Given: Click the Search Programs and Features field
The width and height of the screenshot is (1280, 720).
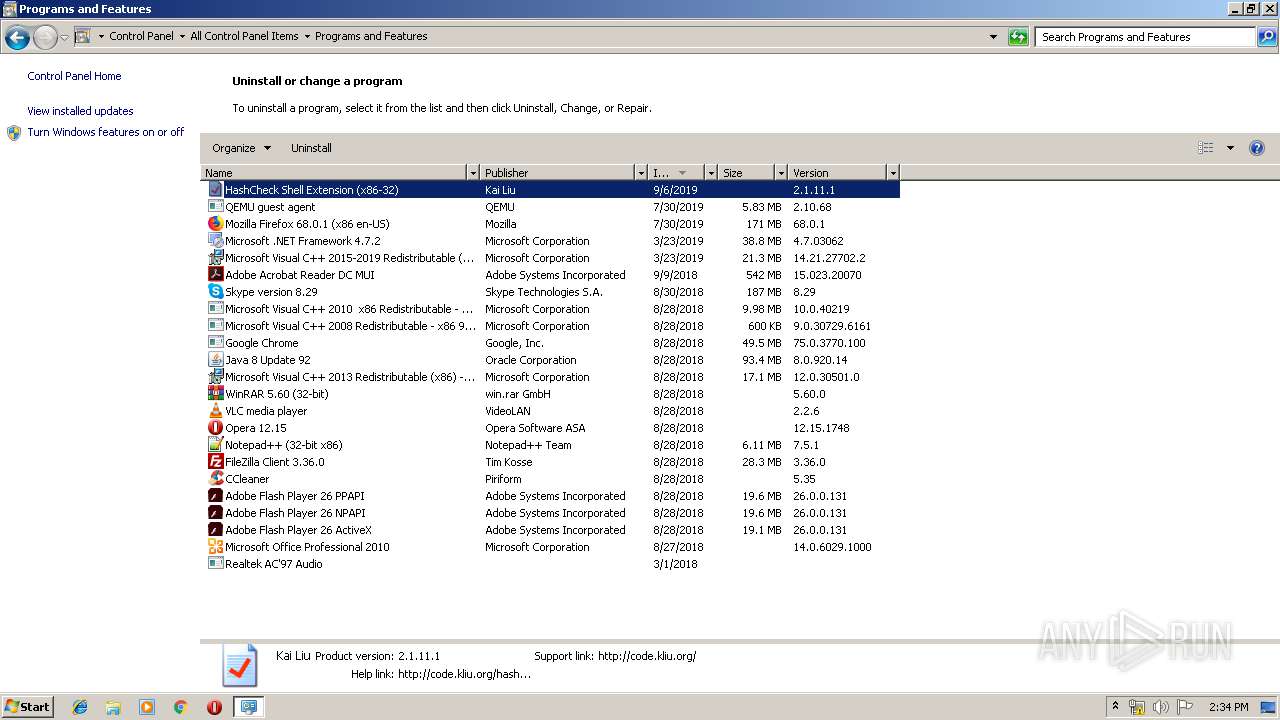Looking at the screenshot, I should point(1146,37).
